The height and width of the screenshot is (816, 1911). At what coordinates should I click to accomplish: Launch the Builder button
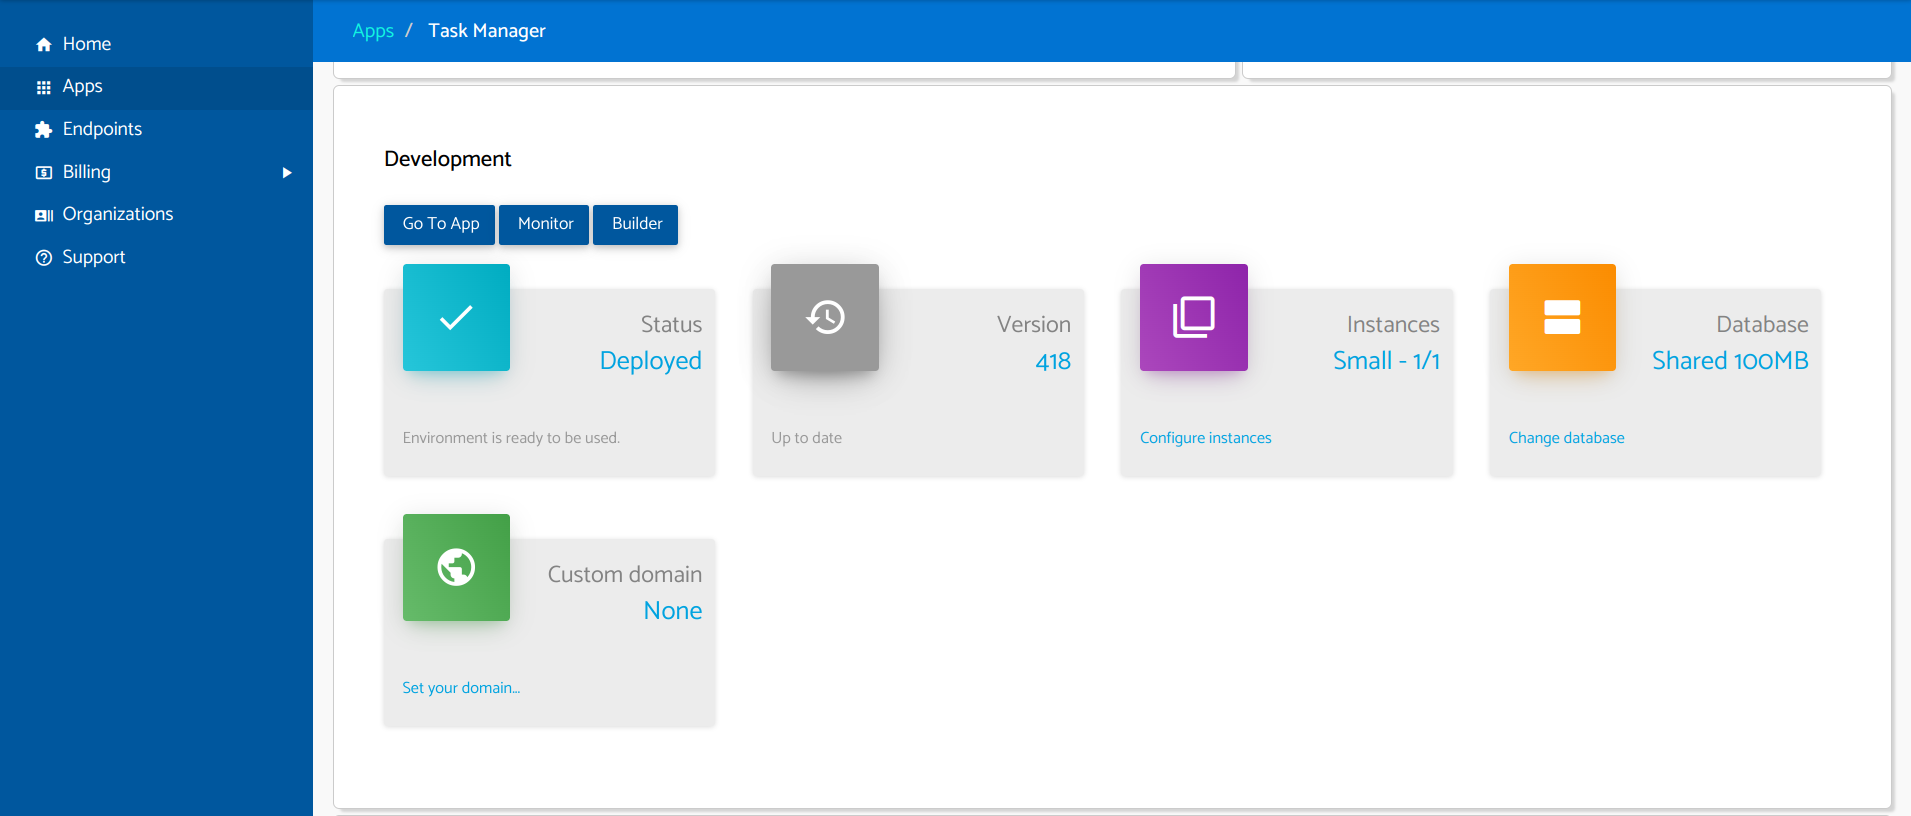click(636, 224)
